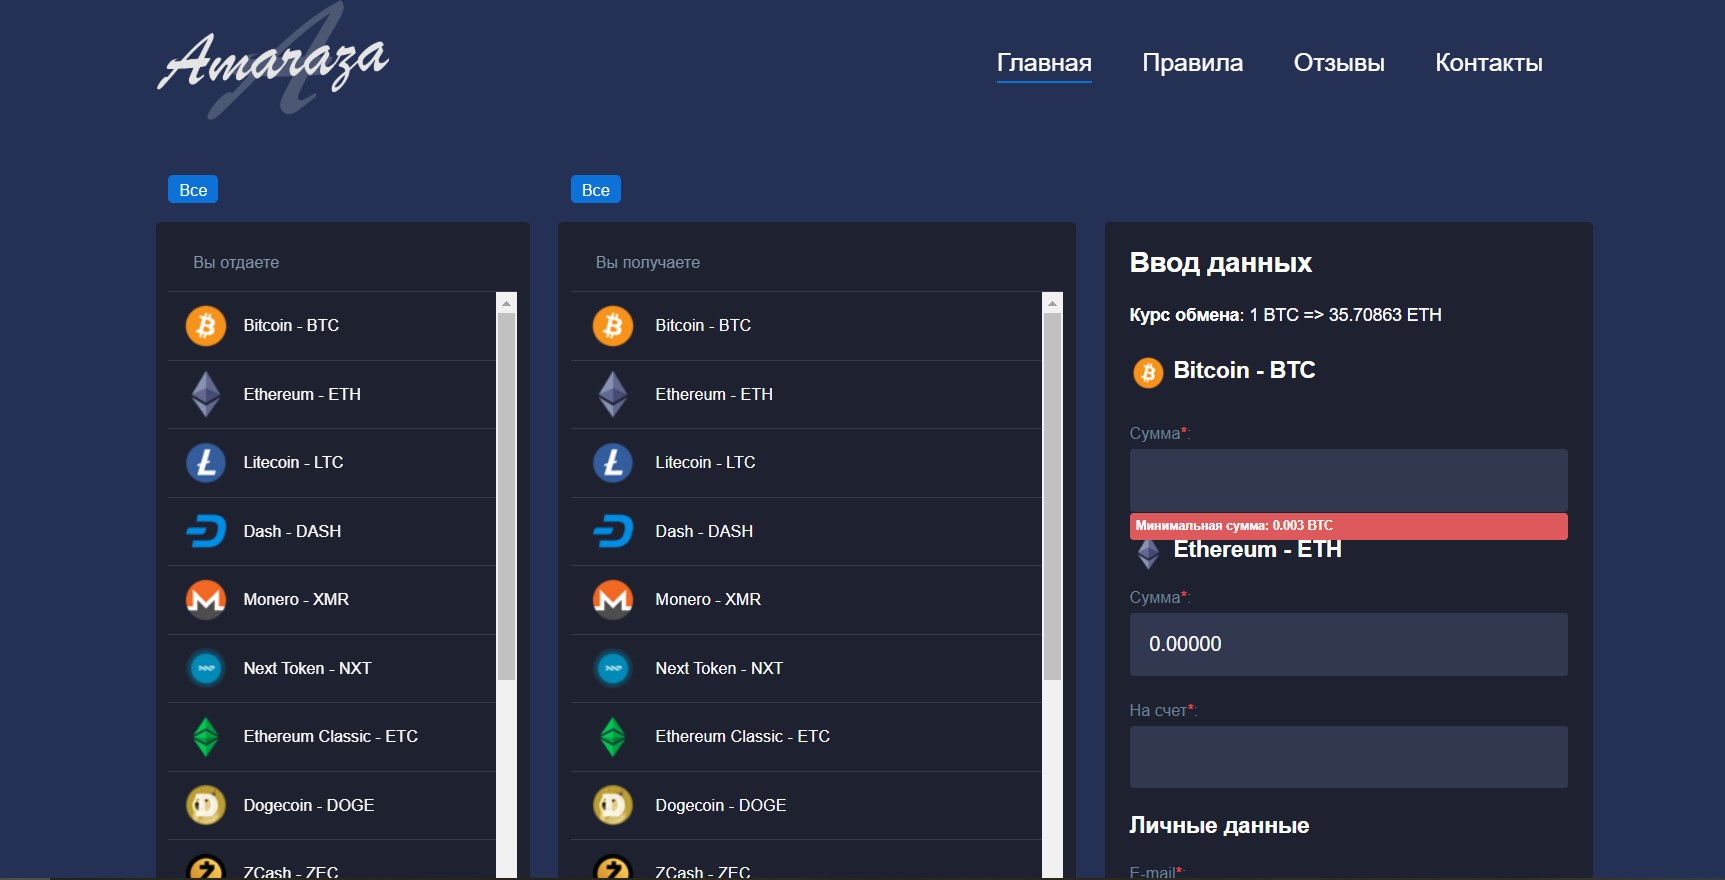1725x880 pixels.
Task: Click scroll-up arrow of 'Вы получаете' list
Action: (x=1052, y=303)
